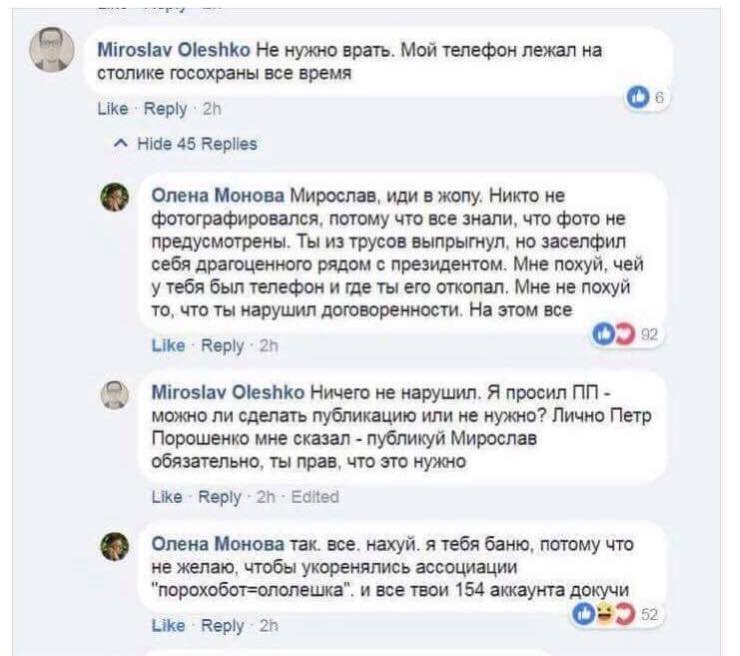Like Олена Монова's comment starting 'Мирослав, иди'
The height and width of the screenshot is (656, 740).
point(168,346)
